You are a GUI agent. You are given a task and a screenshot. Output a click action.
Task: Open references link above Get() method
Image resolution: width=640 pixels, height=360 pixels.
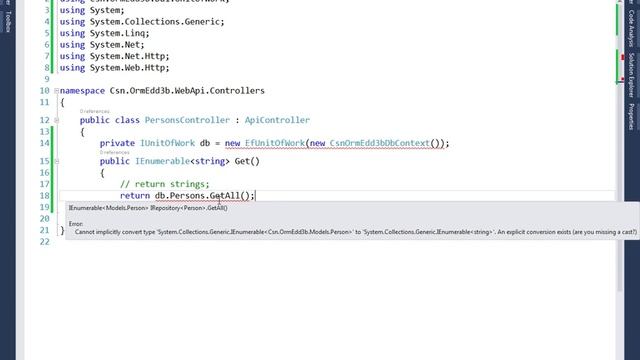[x=115, y=153]
